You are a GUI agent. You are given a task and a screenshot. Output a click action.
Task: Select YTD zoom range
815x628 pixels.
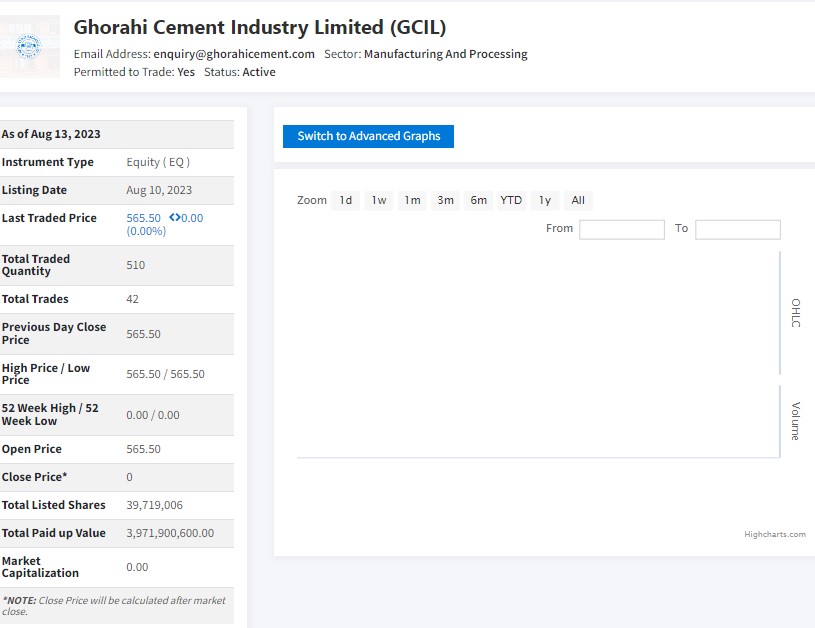511,200
